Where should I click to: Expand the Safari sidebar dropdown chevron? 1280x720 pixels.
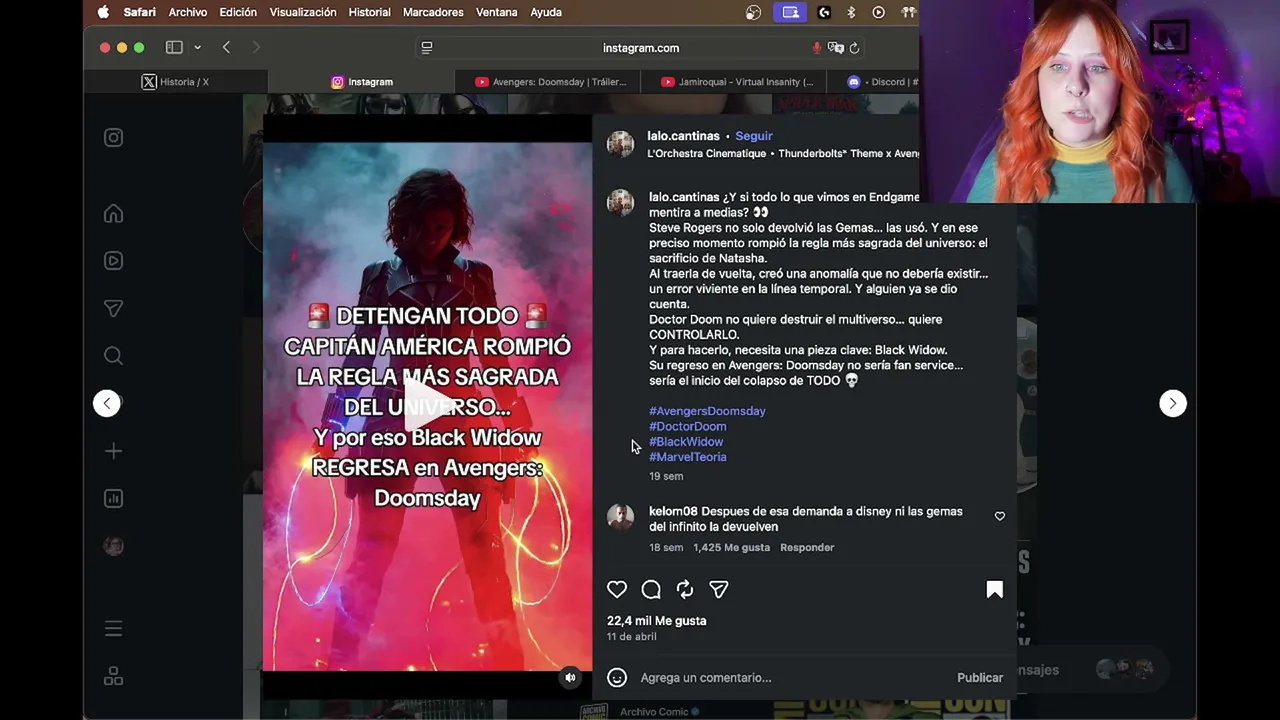(197, 47)
